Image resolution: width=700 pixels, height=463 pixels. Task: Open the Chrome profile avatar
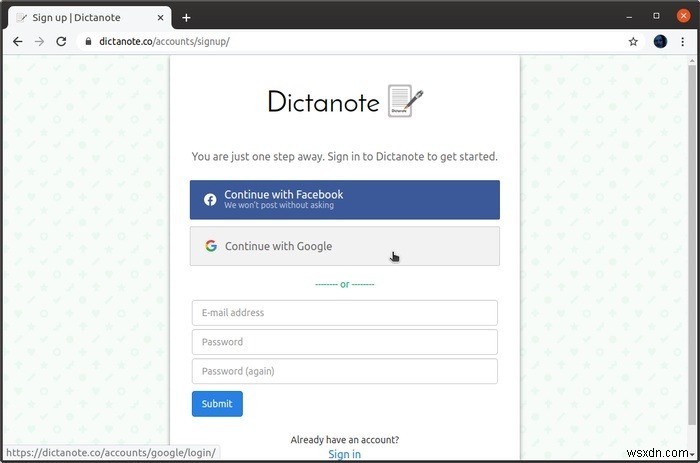coord(660,42)
